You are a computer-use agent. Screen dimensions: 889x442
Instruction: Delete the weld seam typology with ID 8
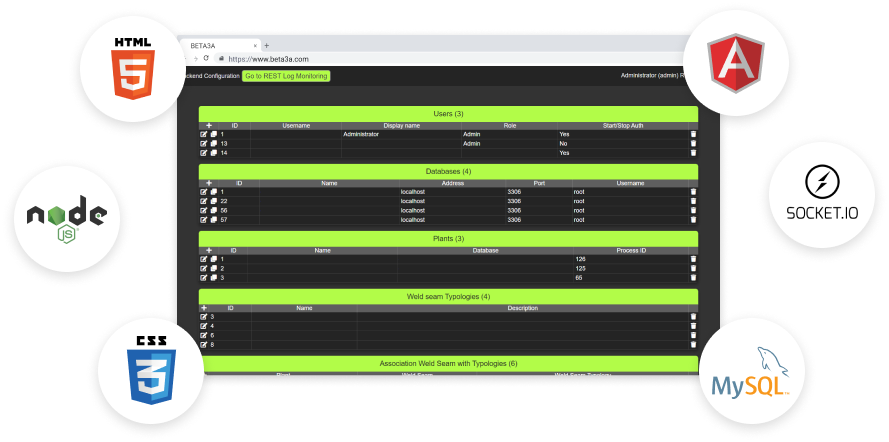[693, 345]
